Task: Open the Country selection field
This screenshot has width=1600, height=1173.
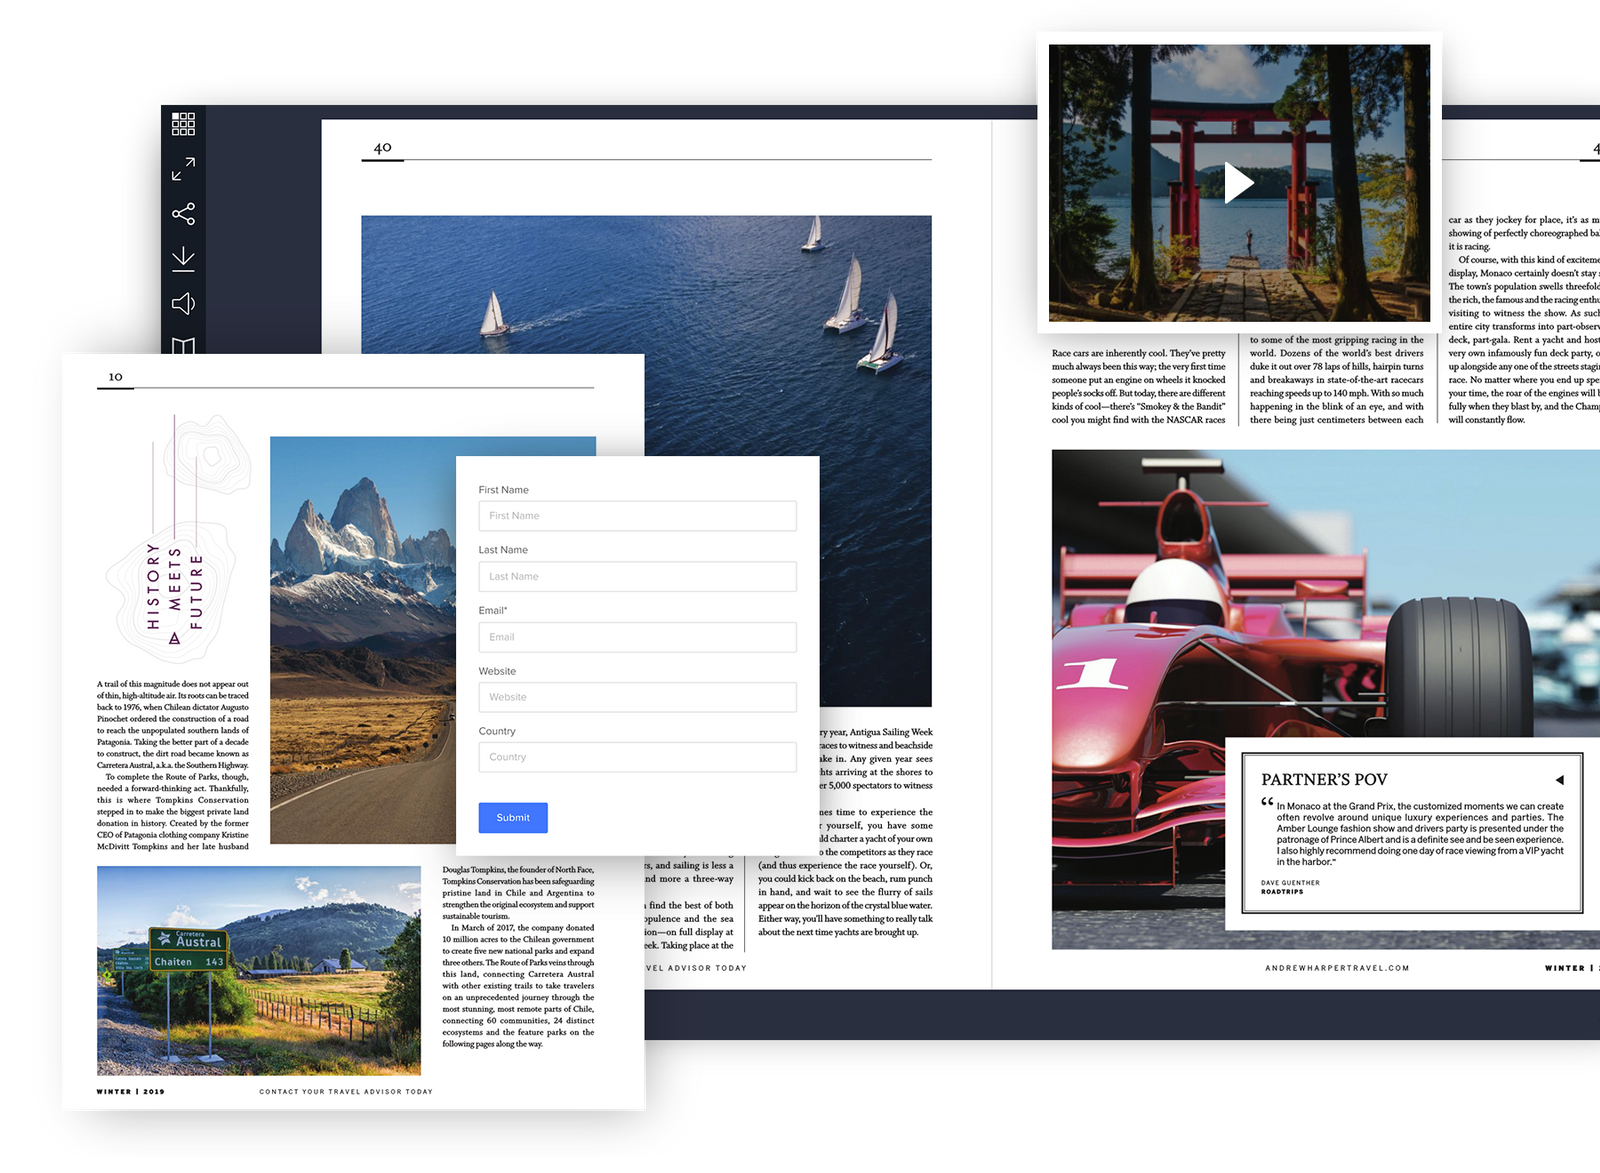Action: [x=637, y=757]
